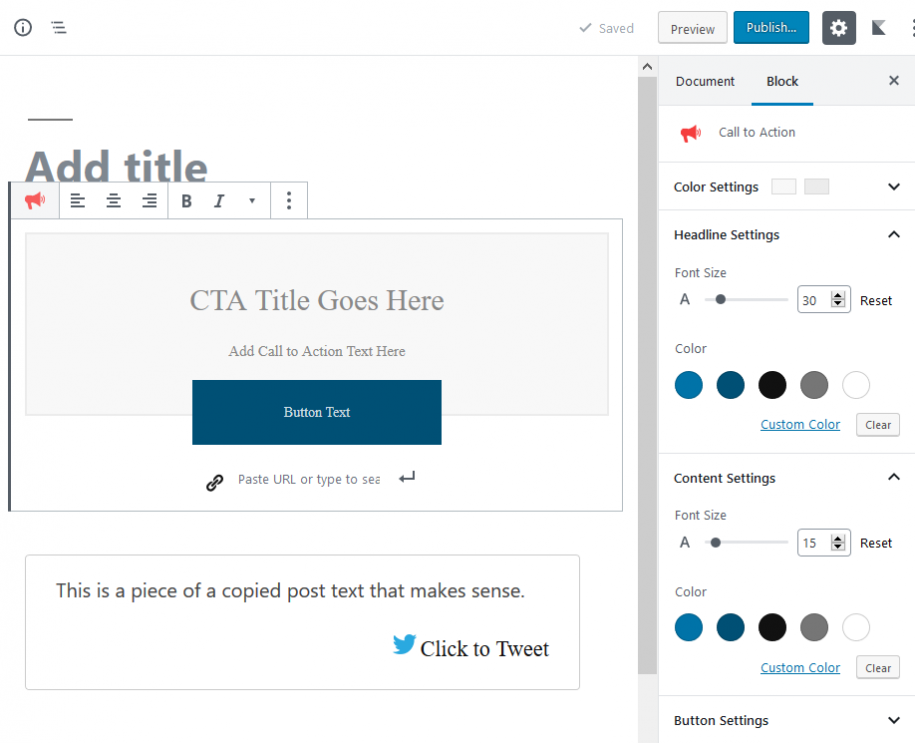
Task: Switch to the Document tab
Action: (x=705, y=81)
